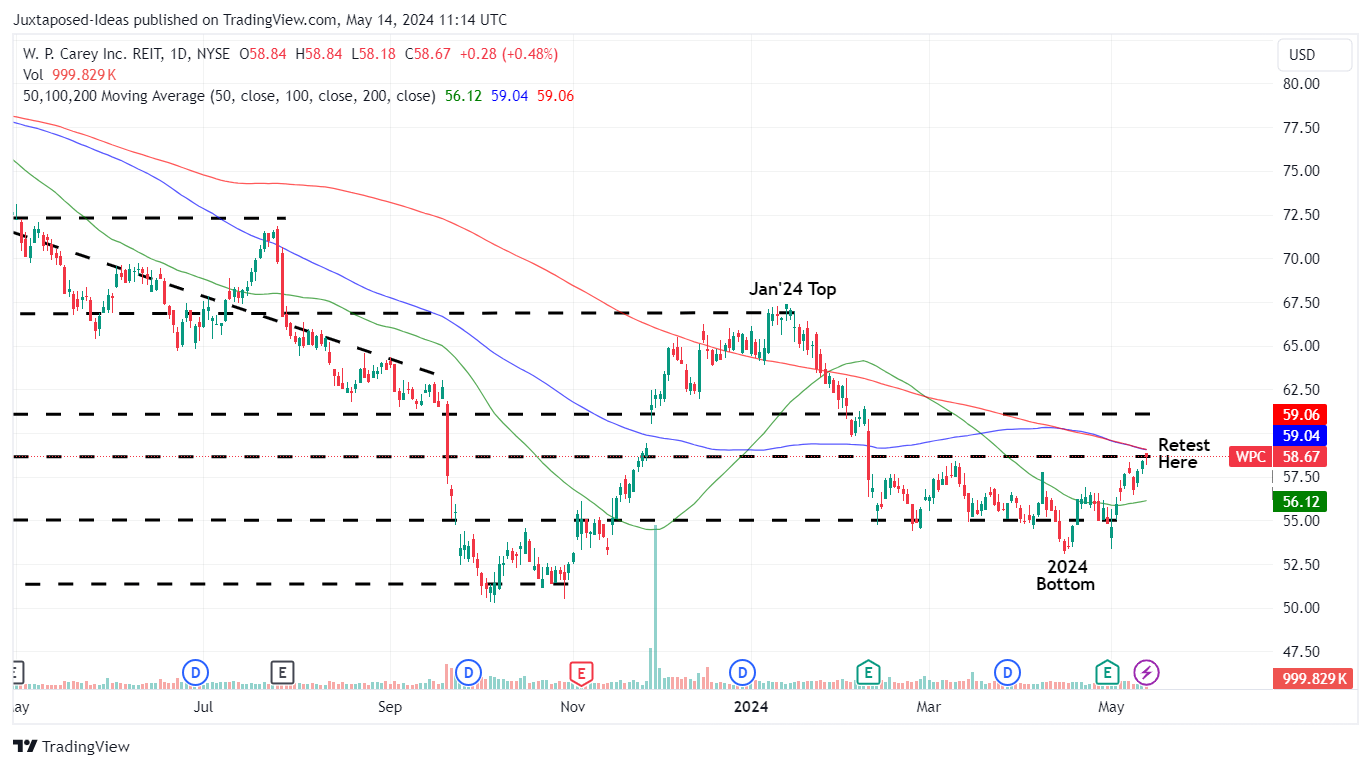The width and height of the screenshot is (1371, 768).
Task: Click the Sep time axis label
Action: click(390, 707)
